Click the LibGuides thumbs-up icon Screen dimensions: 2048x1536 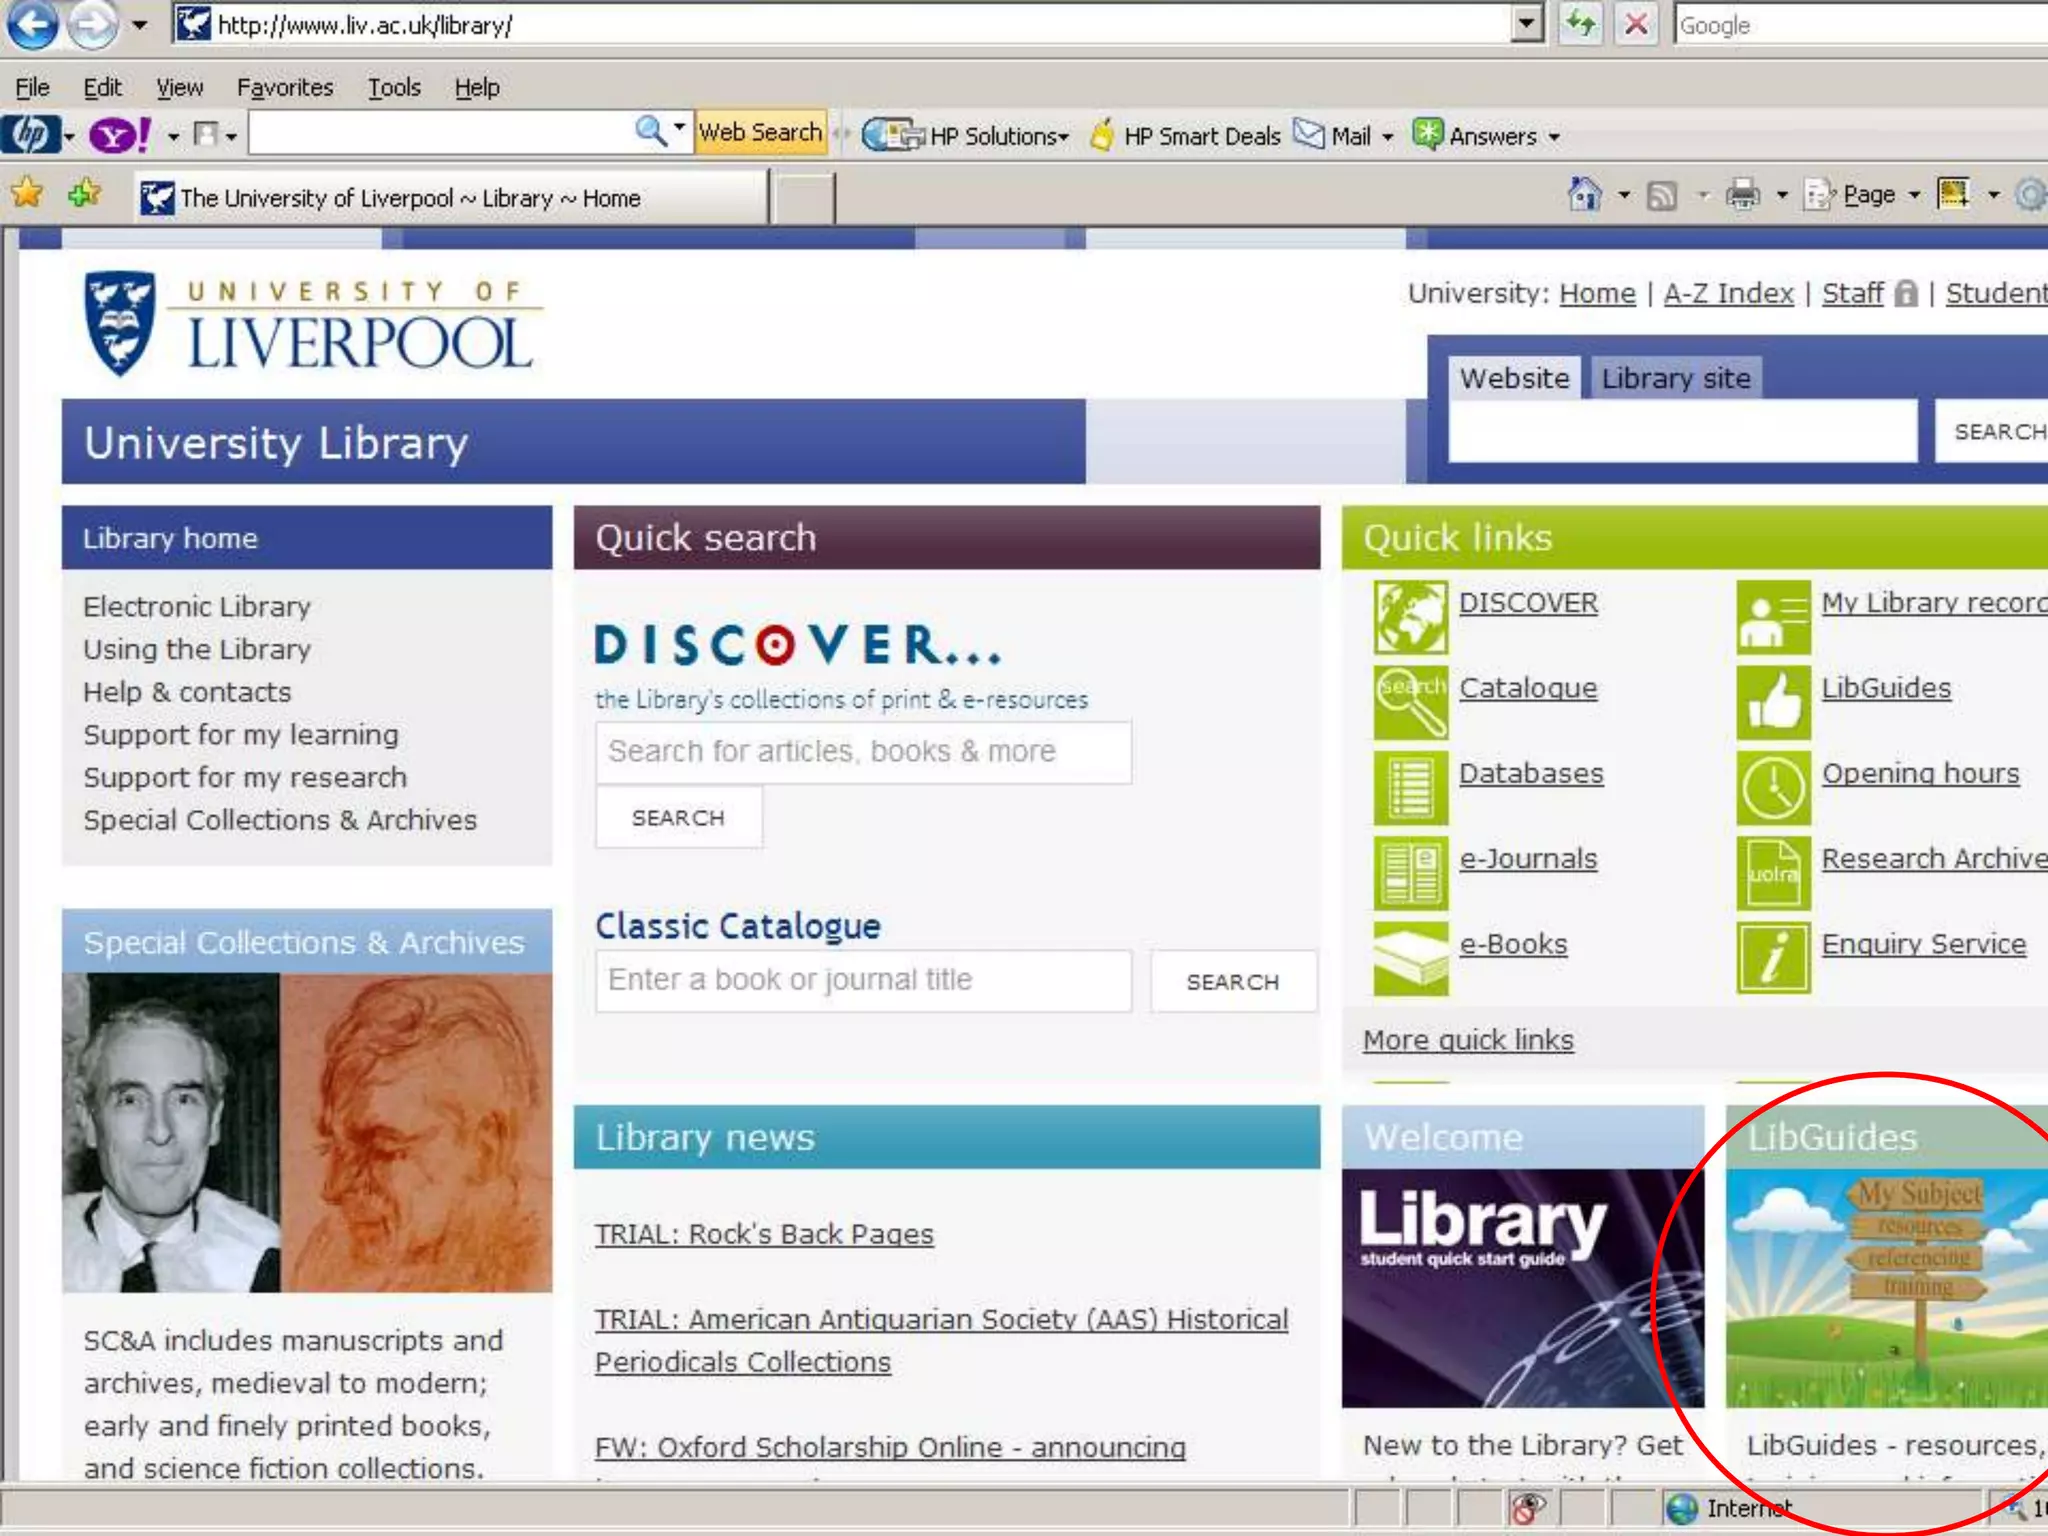(1773, 702)
